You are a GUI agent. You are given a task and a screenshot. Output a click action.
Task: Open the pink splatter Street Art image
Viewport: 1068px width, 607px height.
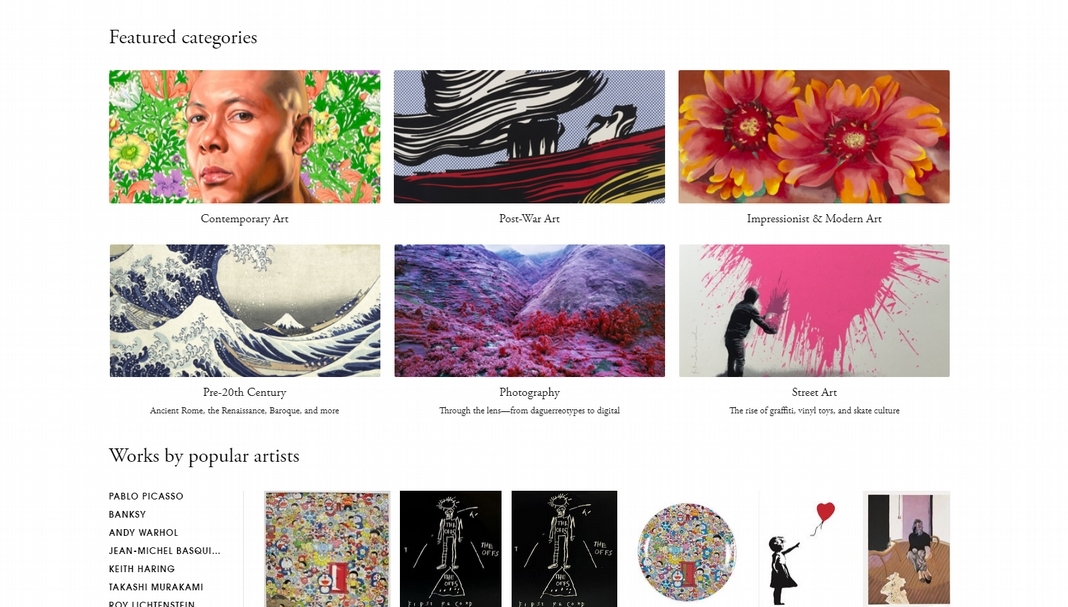pyautogui.click(x=814, y=311)
